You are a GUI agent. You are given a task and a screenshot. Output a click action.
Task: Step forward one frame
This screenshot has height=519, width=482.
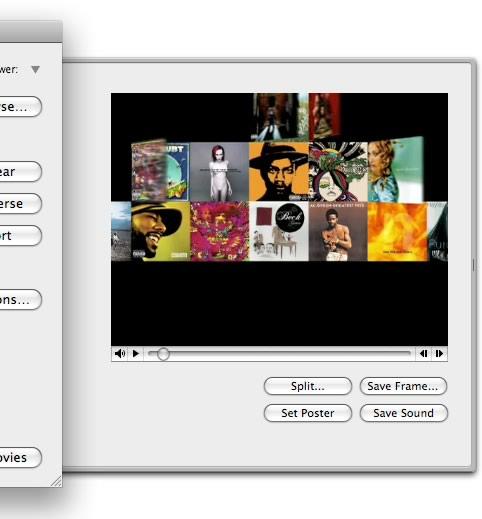tap(439, 353)
